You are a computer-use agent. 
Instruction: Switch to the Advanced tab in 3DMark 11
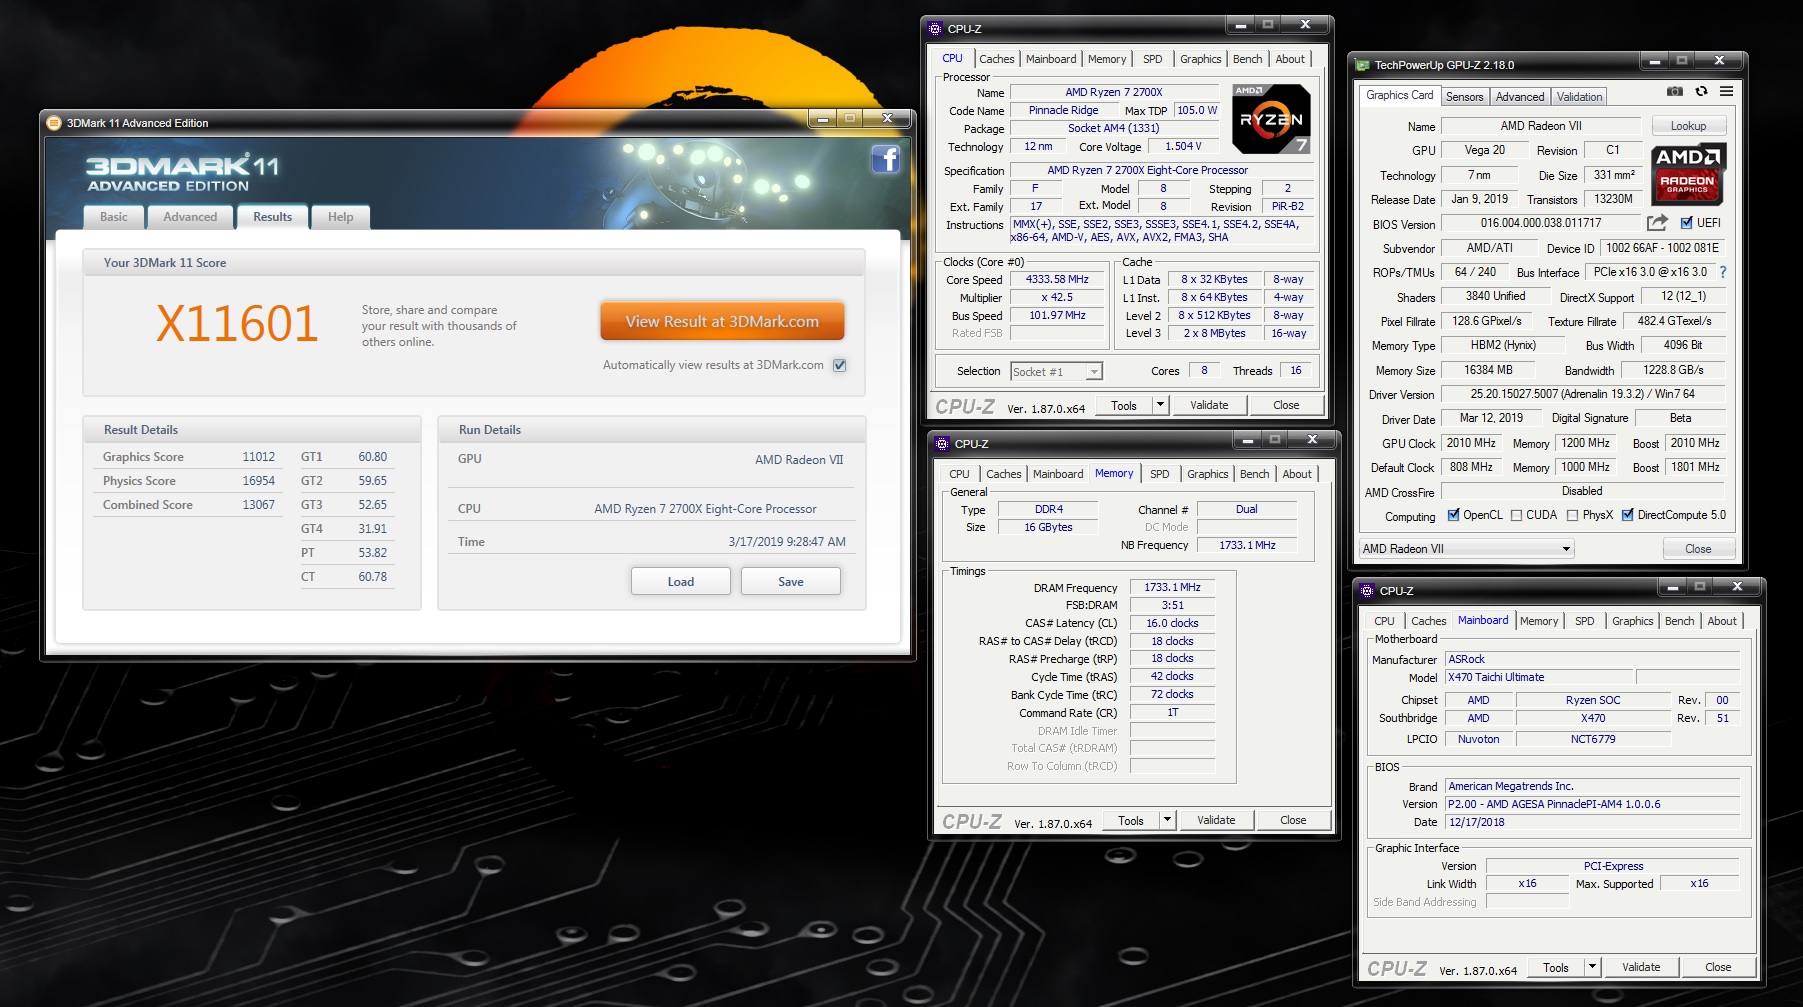[x=190, y=217]
